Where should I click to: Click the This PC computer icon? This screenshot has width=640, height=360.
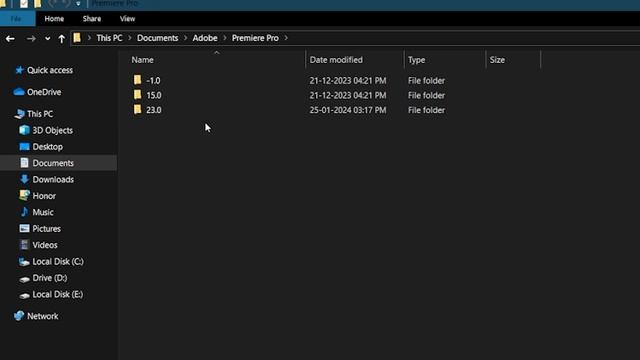pyautogui.click(x=19, y=114)
